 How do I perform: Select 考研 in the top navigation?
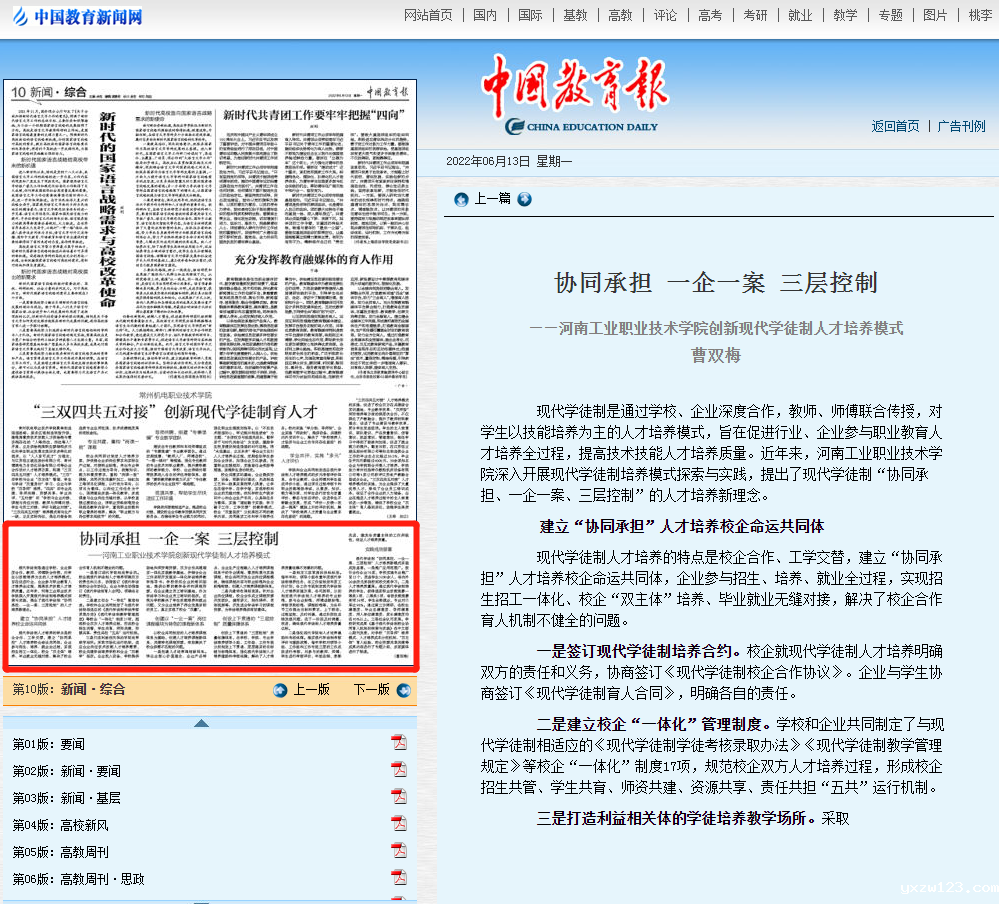(755, 15)
